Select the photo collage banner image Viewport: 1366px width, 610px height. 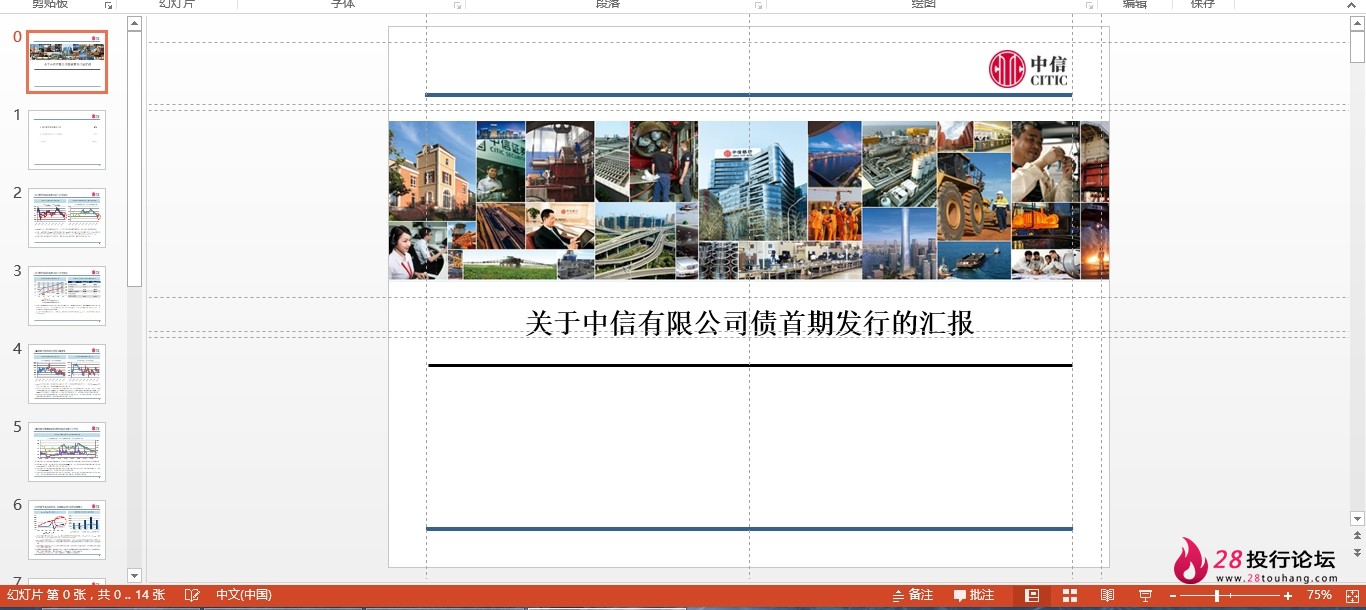[x=749, y=200]
